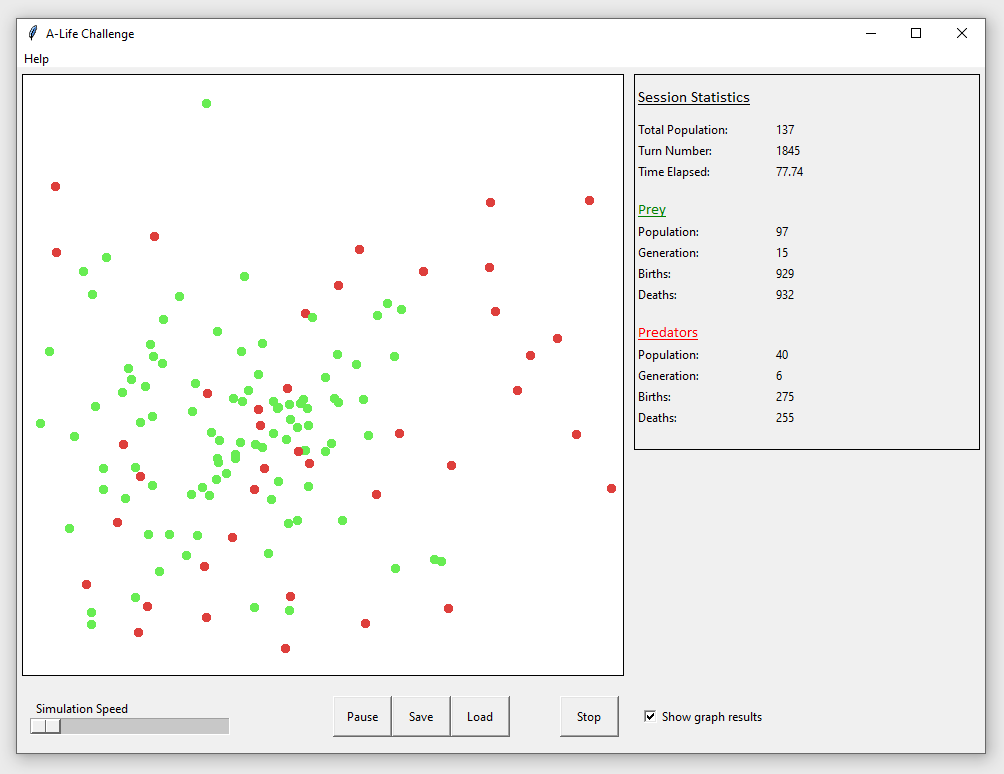Stop the simulation
This screenshot has height=774, width=1004.
pyautogui.click(x=589, y=717)
